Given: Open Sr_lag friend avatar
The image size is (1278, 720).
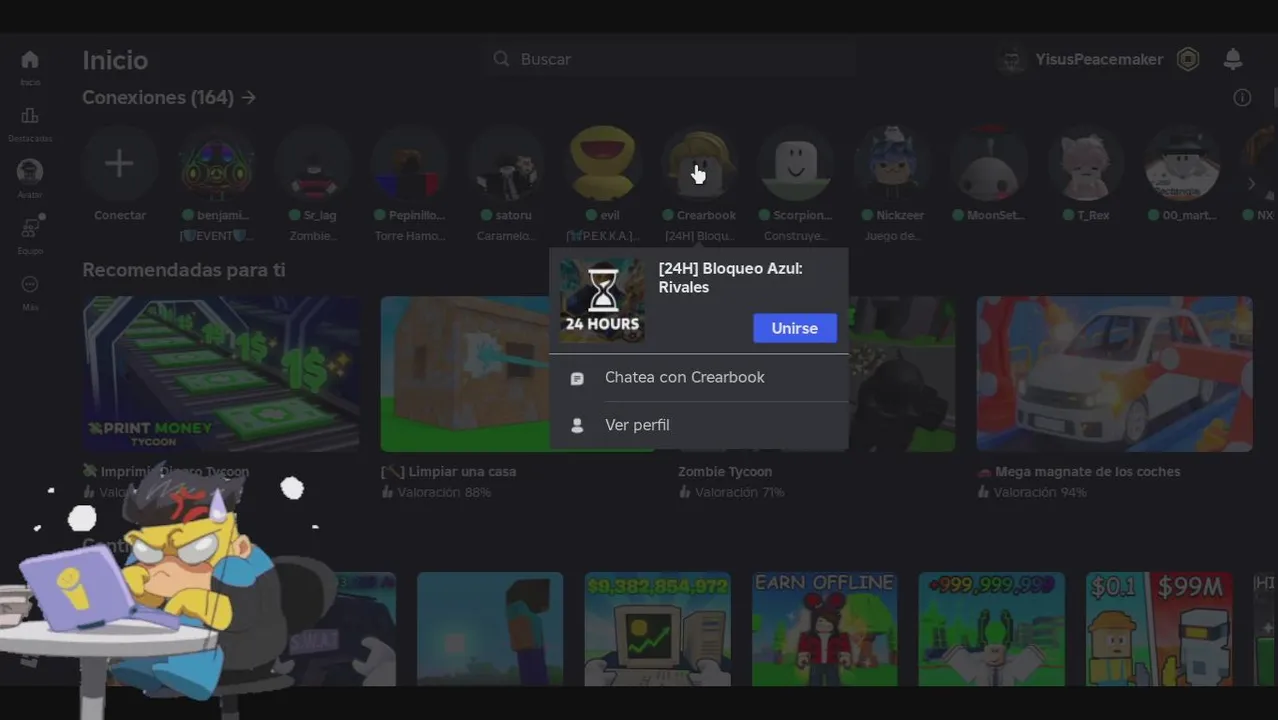Looking at the screenshot, I should tap(313, 164).
